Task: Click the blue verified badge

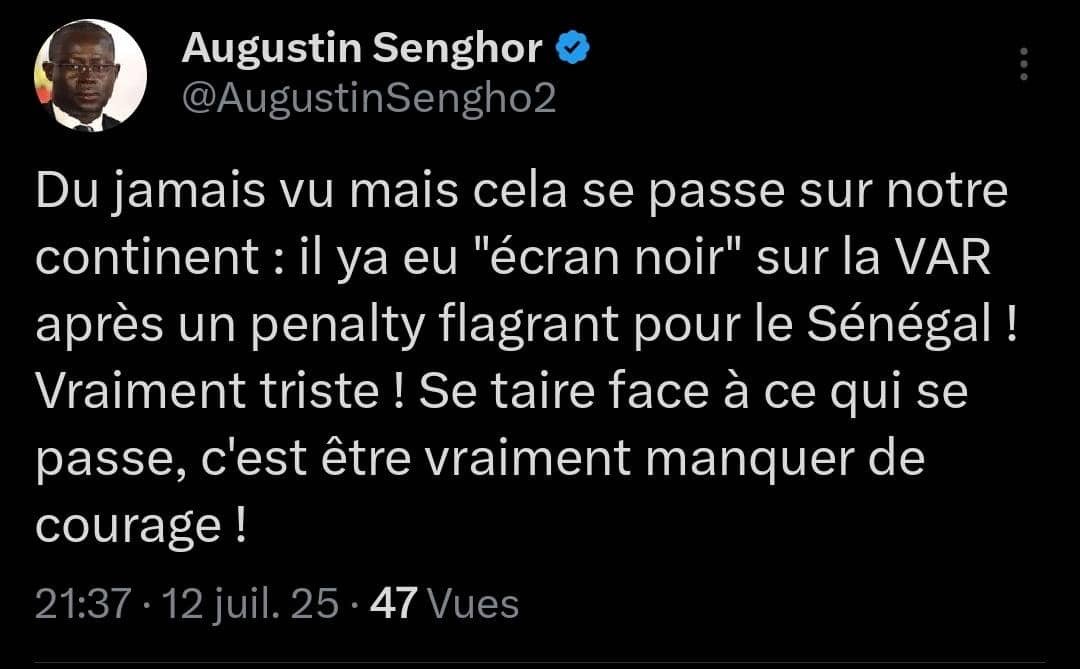Action: 572,48
